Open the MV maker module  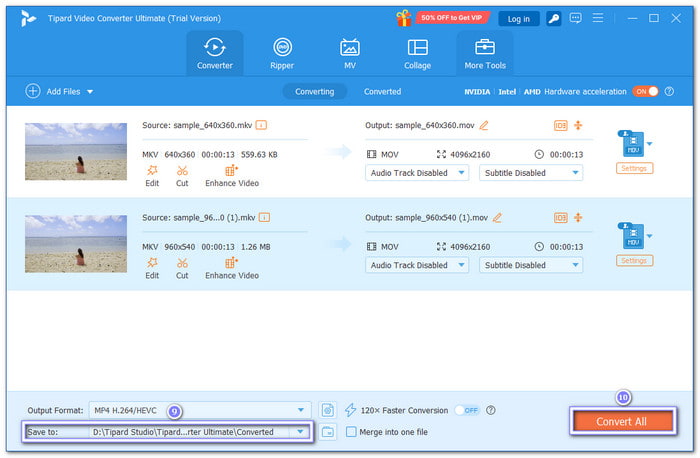350,53
